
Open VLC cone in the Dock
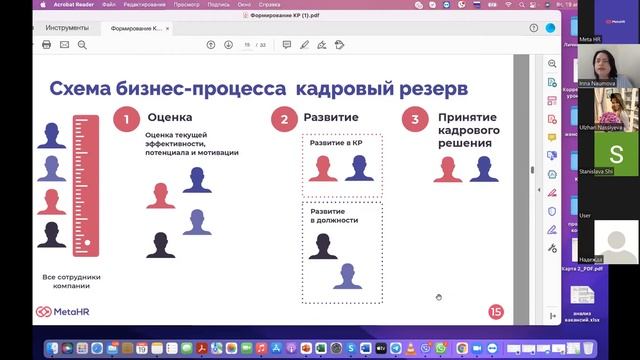point(411,348)
